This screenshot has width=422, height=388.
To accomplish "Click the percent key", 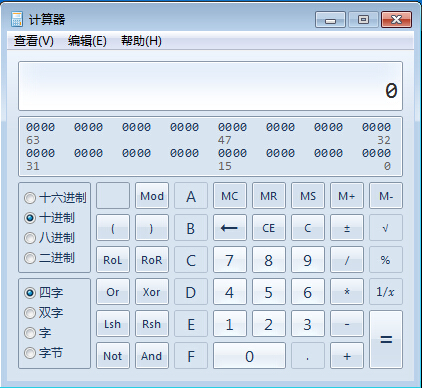I will (386, 260).
